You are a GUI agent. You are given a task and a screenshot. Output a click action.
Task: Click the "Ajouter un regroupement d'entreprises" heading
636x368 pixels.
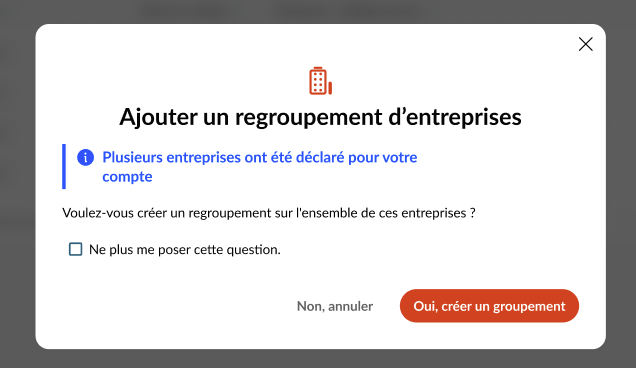coord(320,117)
